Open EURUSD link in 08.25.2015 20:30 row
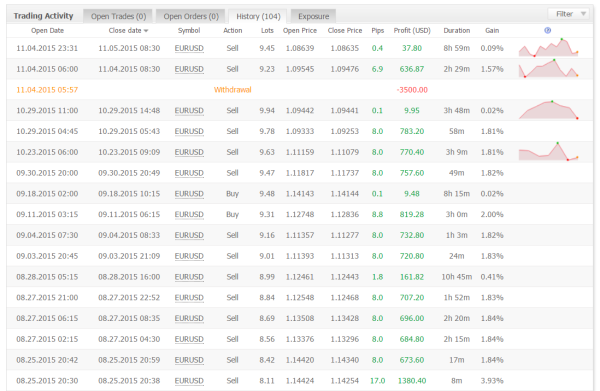Image resolution: width=600 pixels, height=391 pixels. coord(189,381)
